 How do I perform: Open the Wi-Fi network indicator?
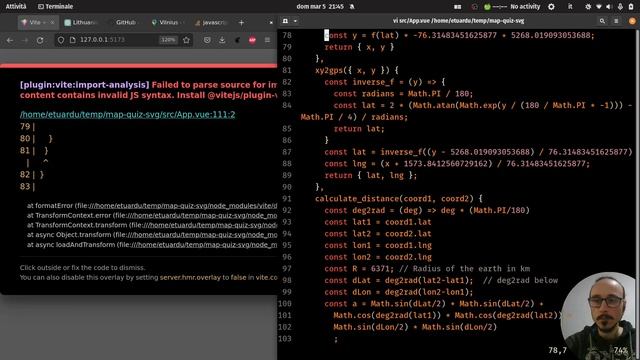[599, 7]
